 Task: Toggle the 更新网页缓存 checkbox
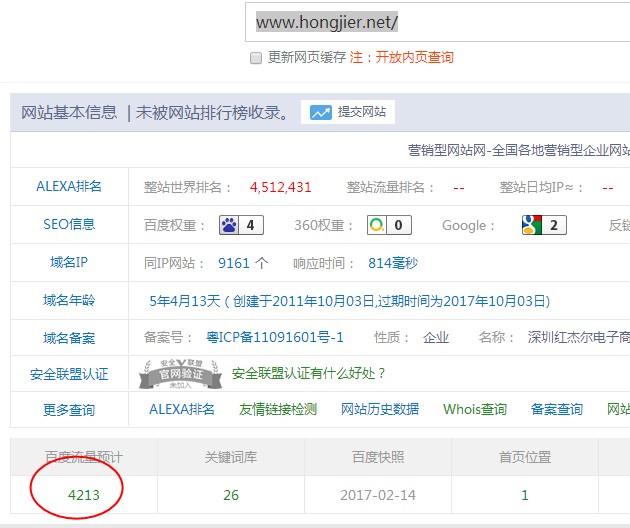pos(256,58)
